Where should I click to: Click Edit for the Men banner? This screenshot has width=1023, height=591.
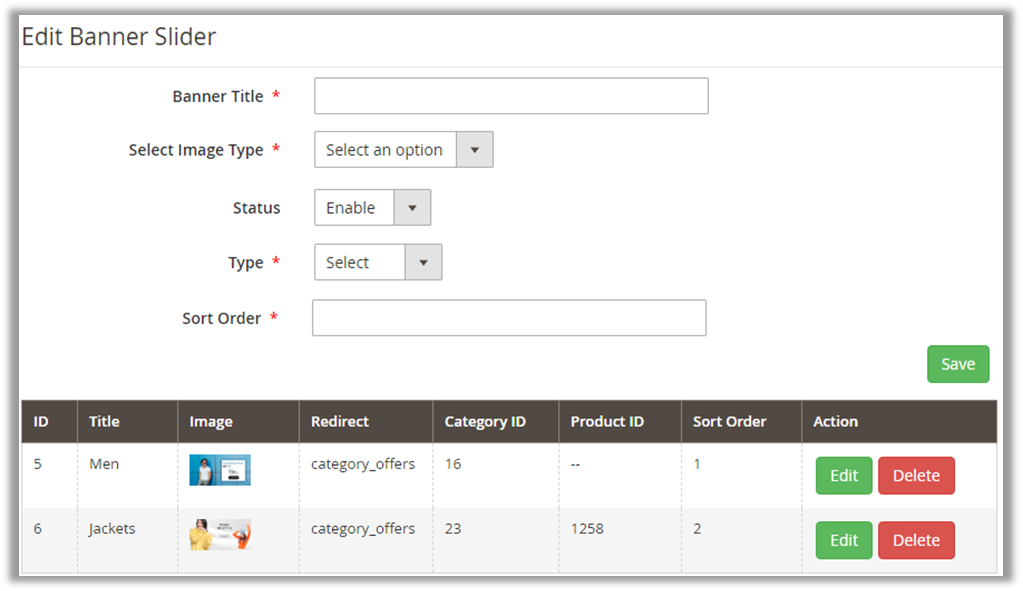[x=843, y=476]
